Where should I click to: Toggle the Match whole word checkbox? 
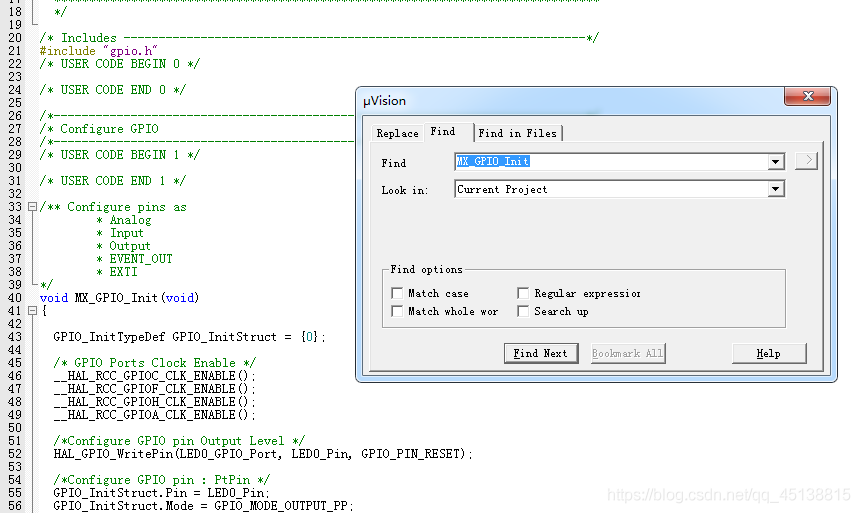(398, 312)
